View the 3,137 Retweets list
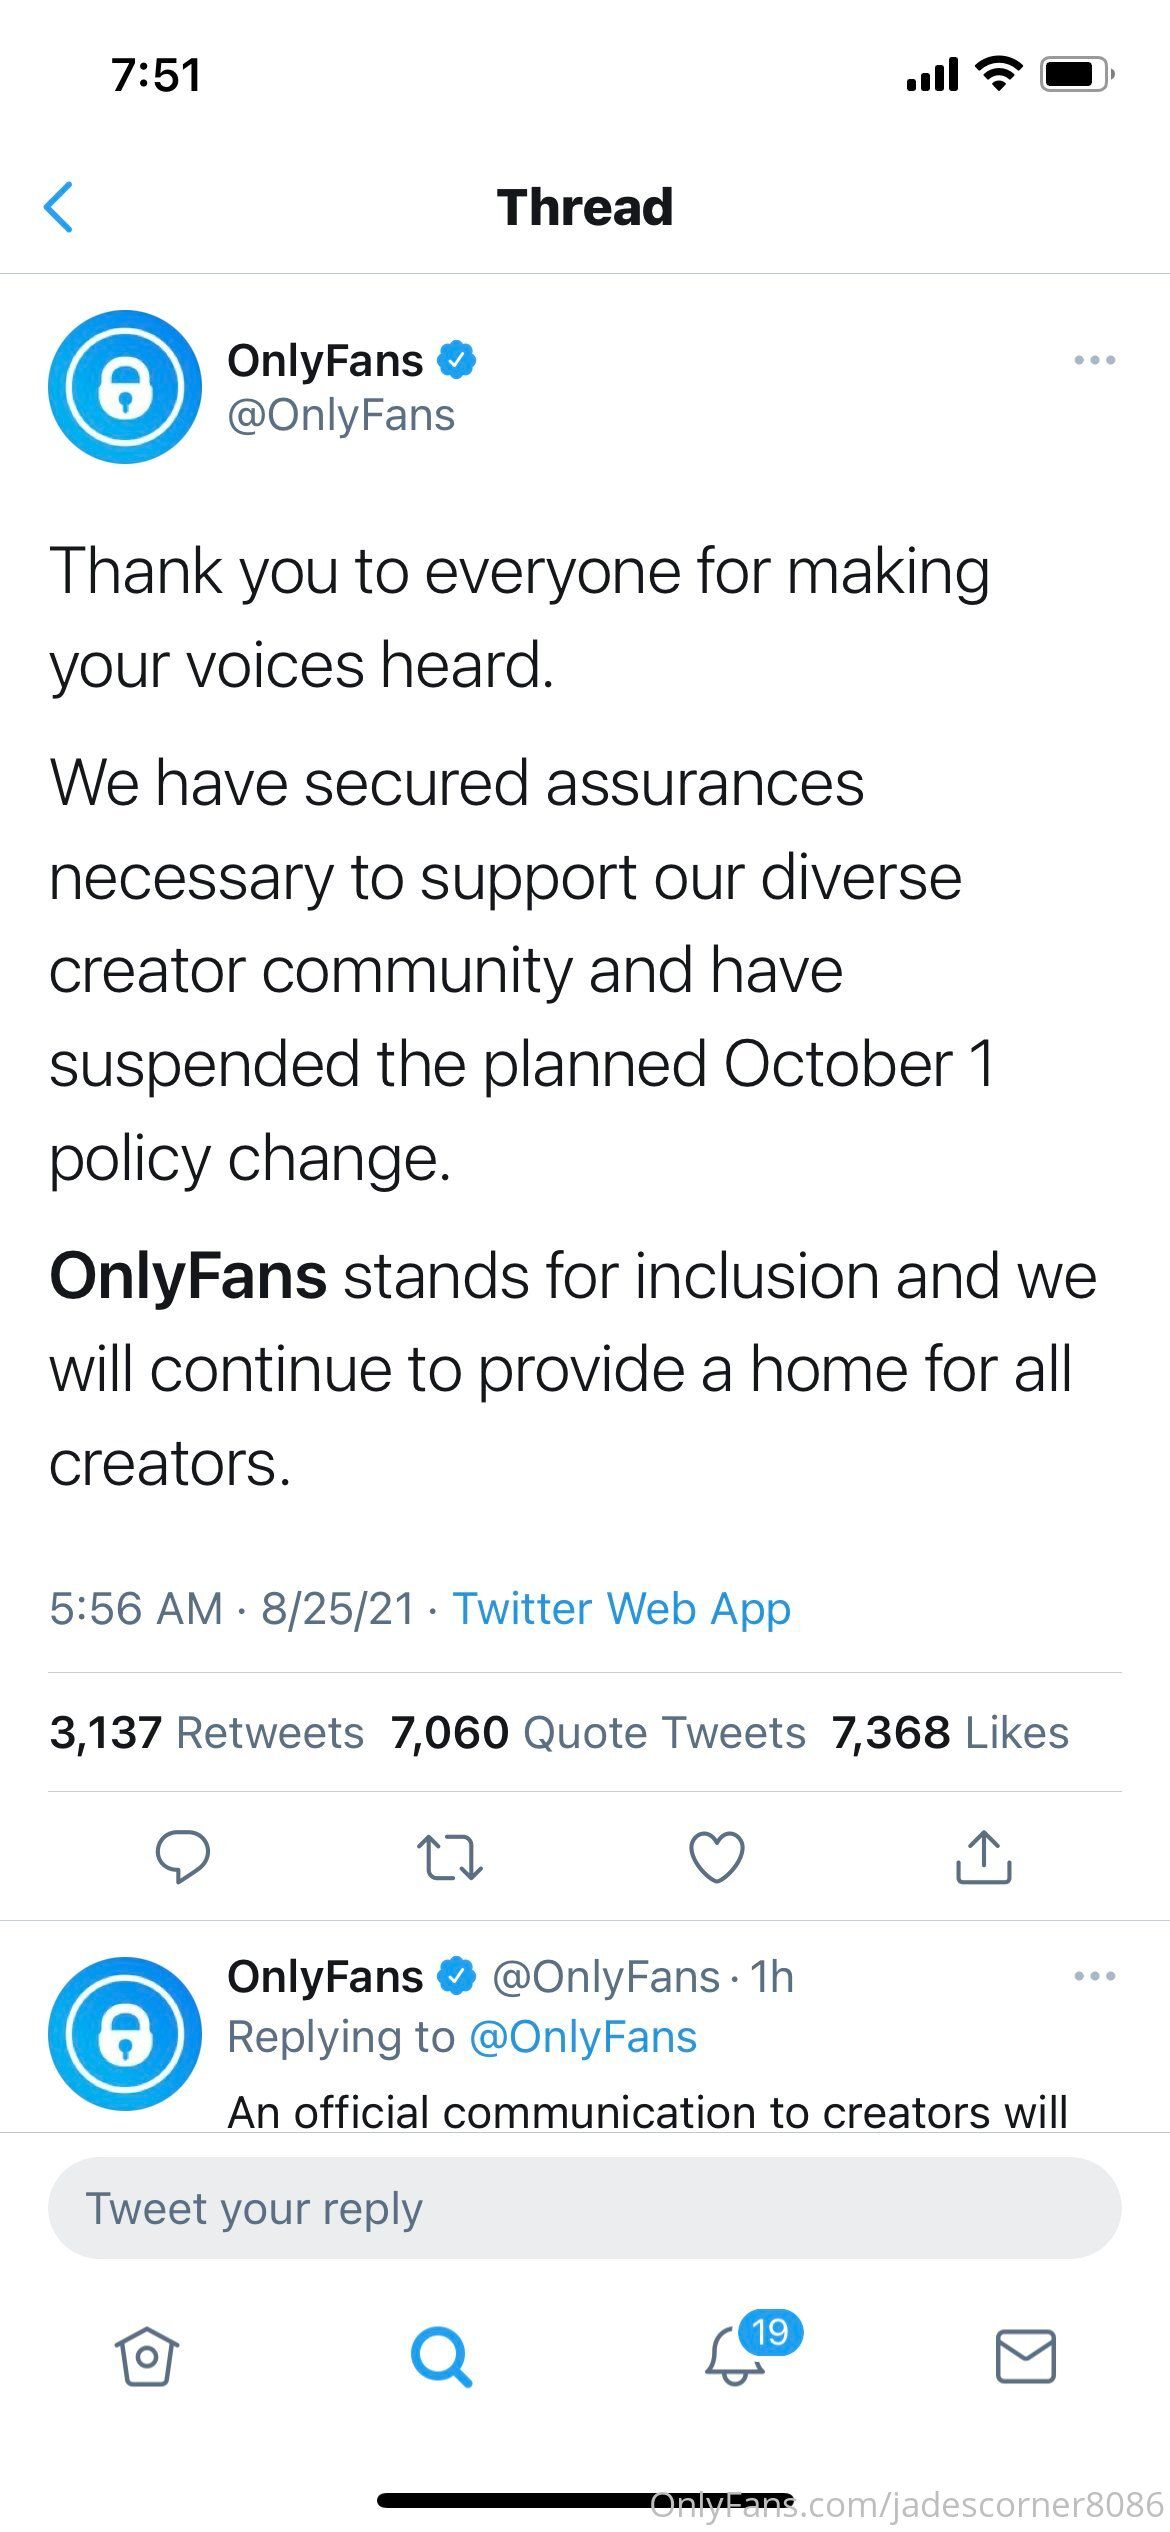1170x2532 pixels. point(207,1732)
